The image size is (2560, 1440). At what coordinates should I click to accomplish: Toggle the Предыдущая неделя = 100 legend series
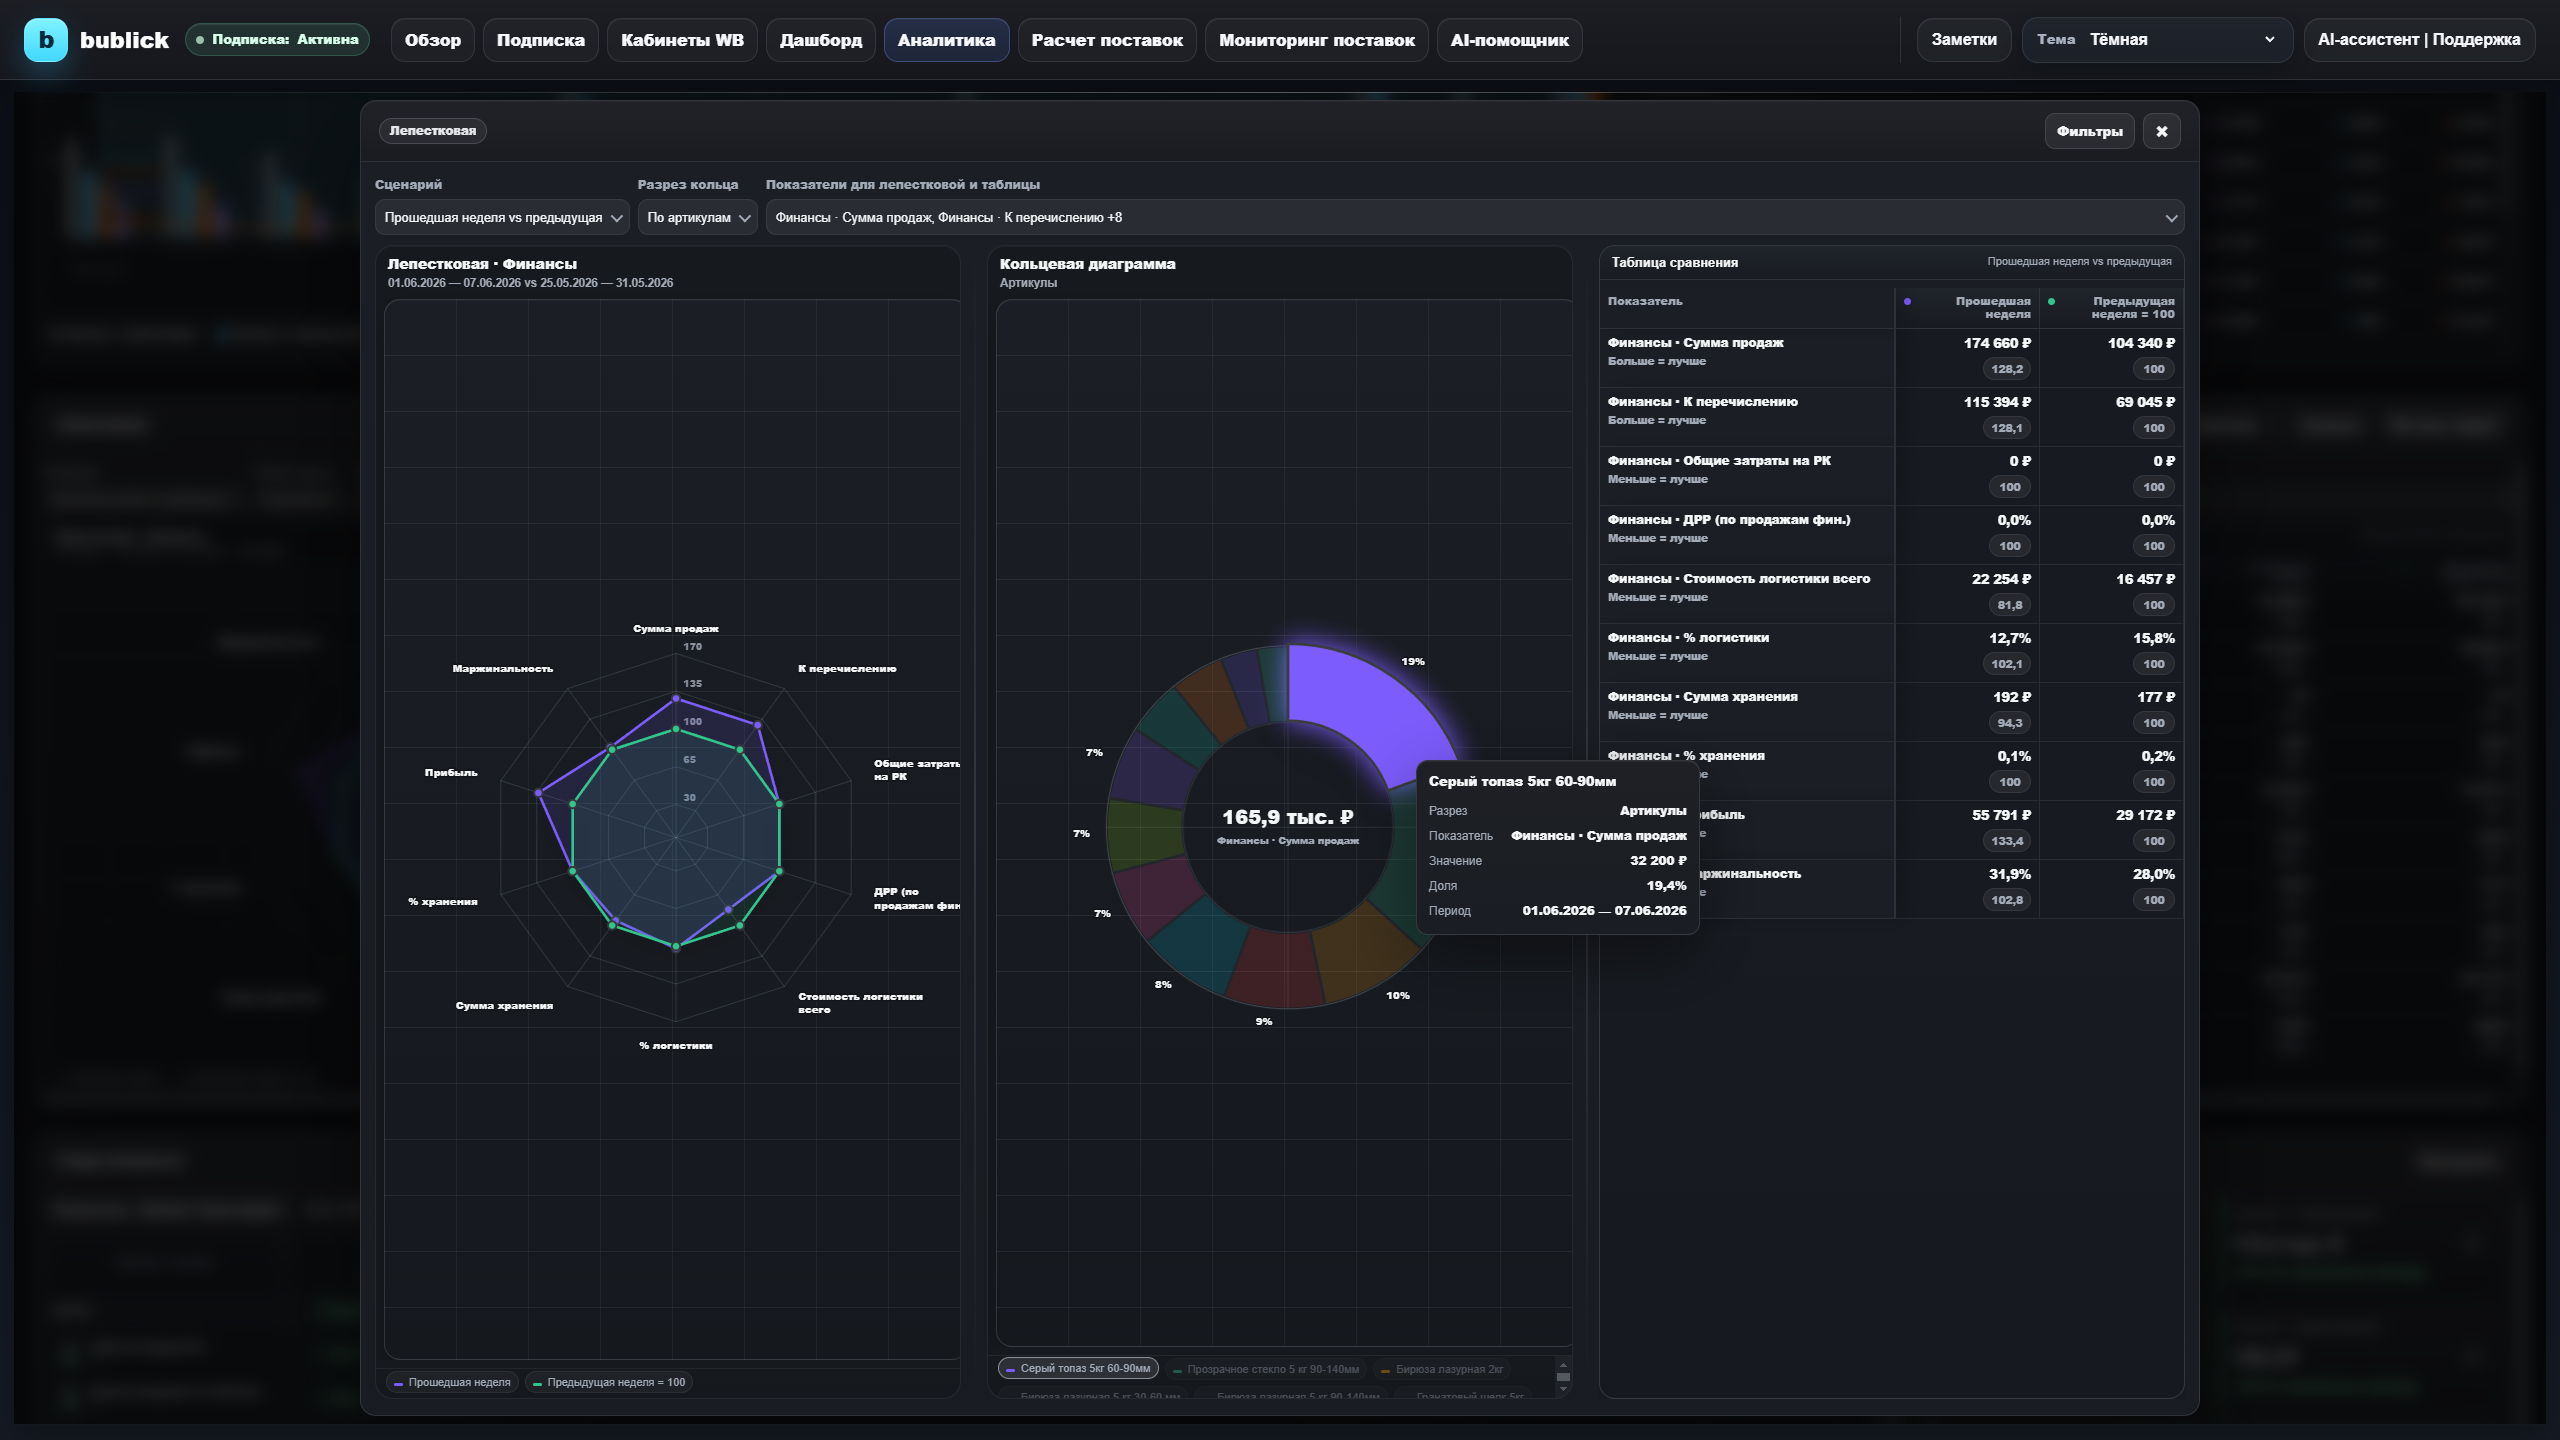[x=609, y=1382]
